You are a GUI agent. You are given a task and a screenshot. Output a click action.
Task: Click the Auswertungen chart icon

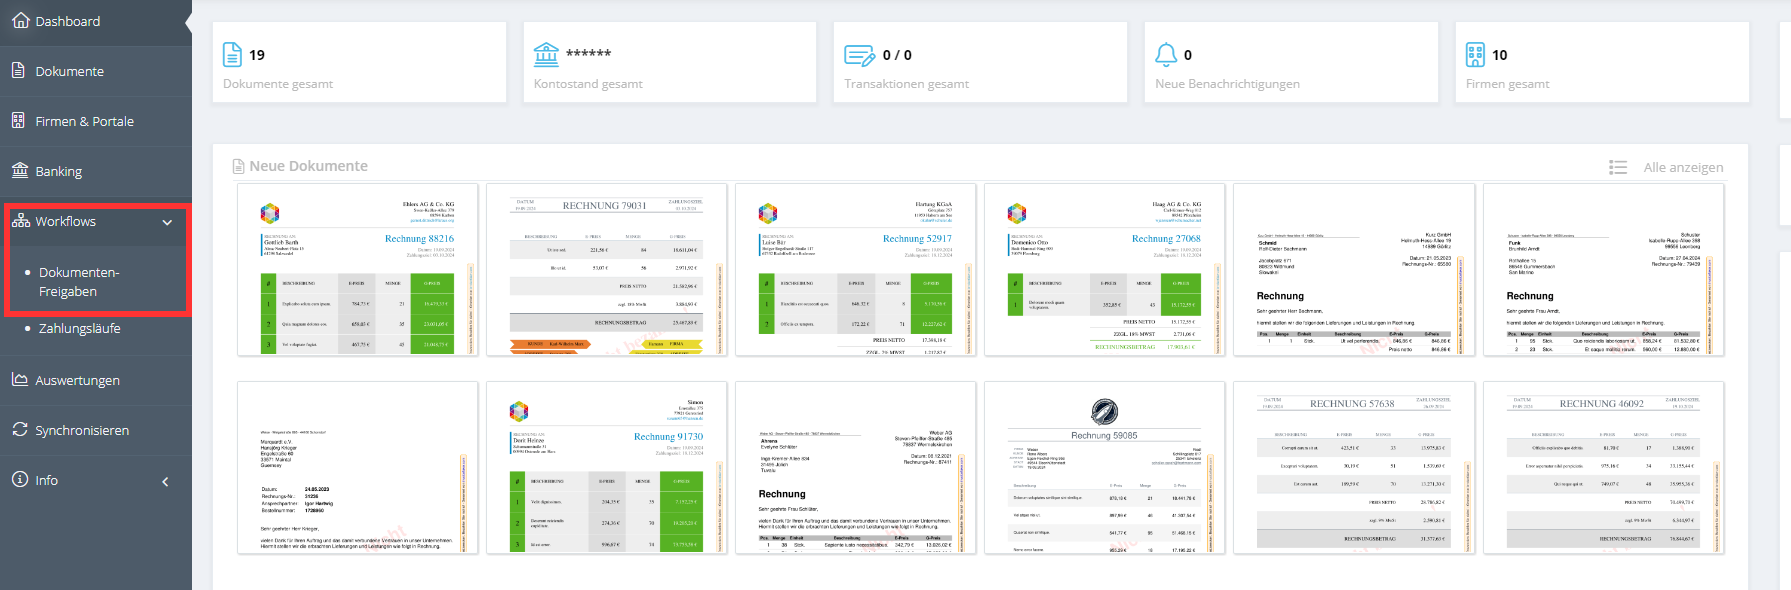coord(20,379)
